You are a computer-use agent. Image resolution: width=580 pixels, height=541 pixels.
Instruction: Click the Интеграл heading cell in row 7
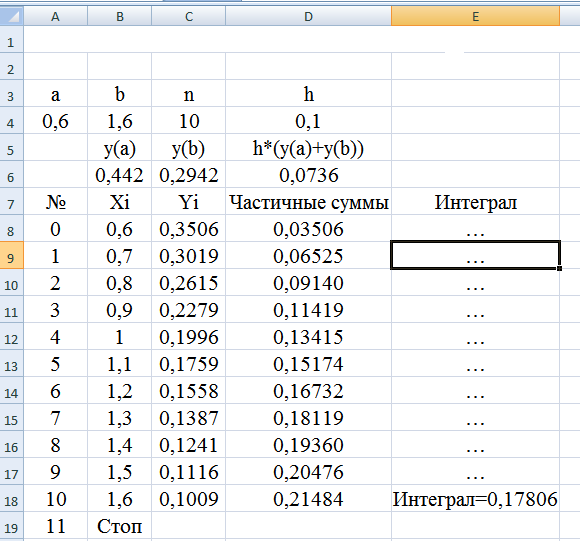click(475, 202)
